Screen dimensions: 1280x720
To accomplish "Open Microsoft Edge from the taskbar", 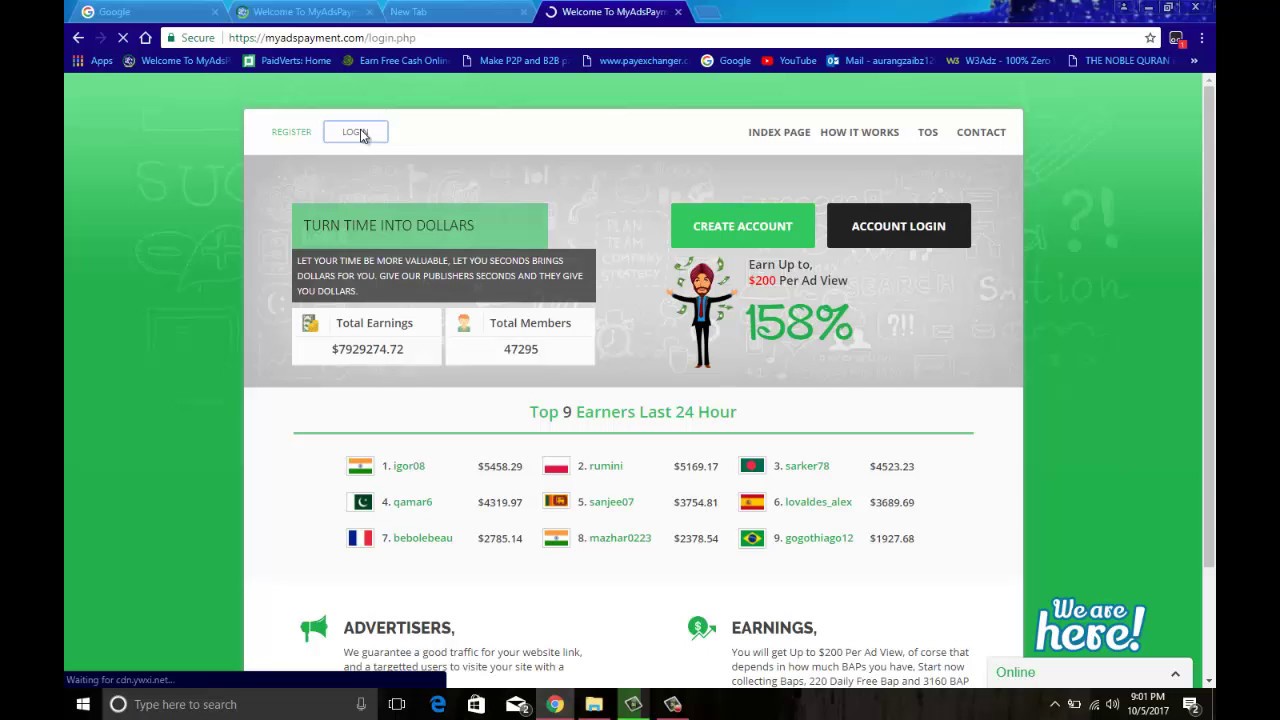I will [x=437, y=704].
